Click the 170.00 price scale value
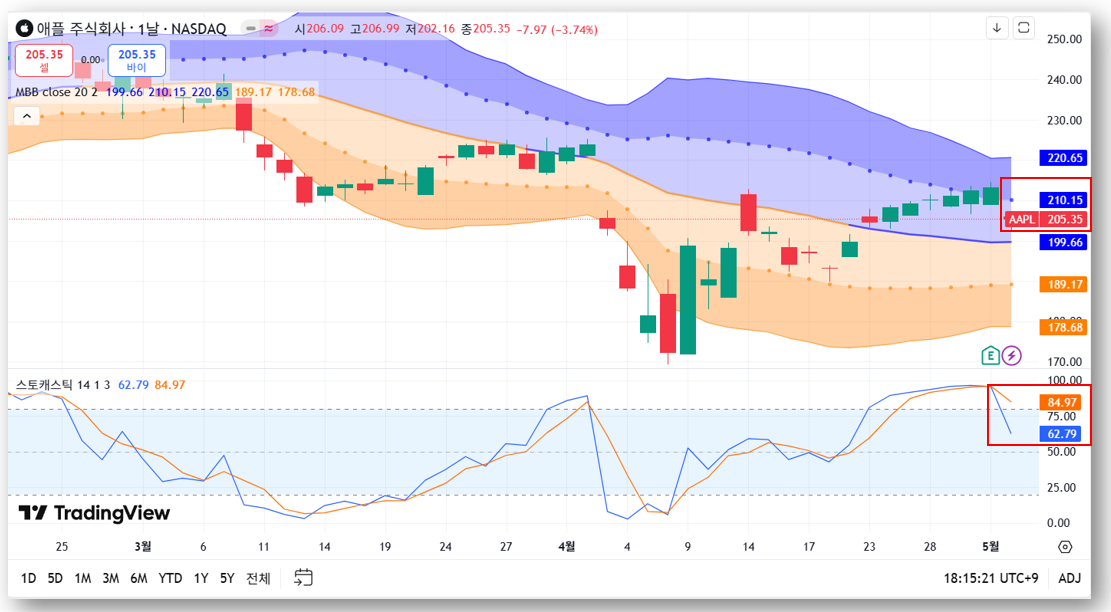The height and width of the screenshot is (612, 1111). (1064, 362)
